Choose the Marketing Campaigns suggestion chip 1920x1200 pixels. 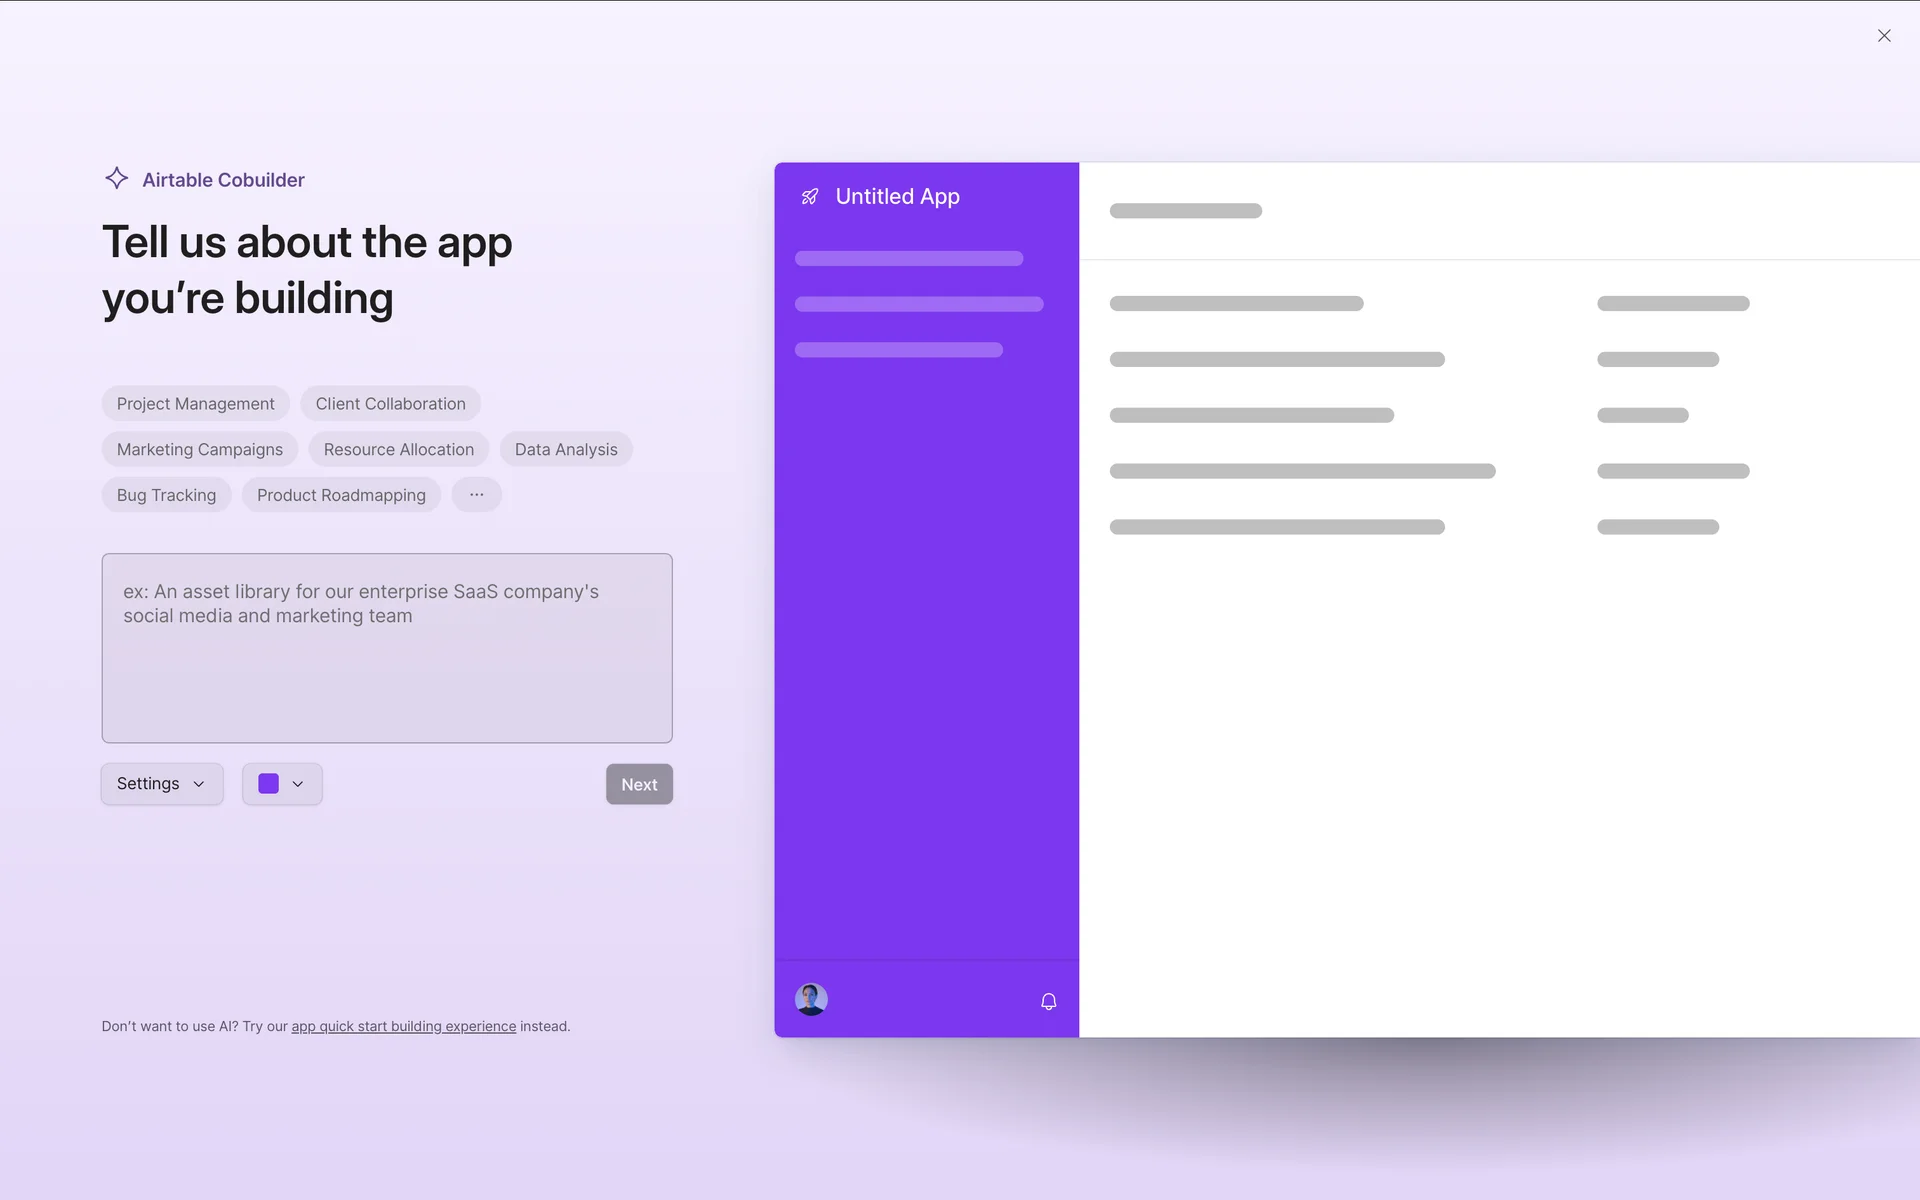199,450
